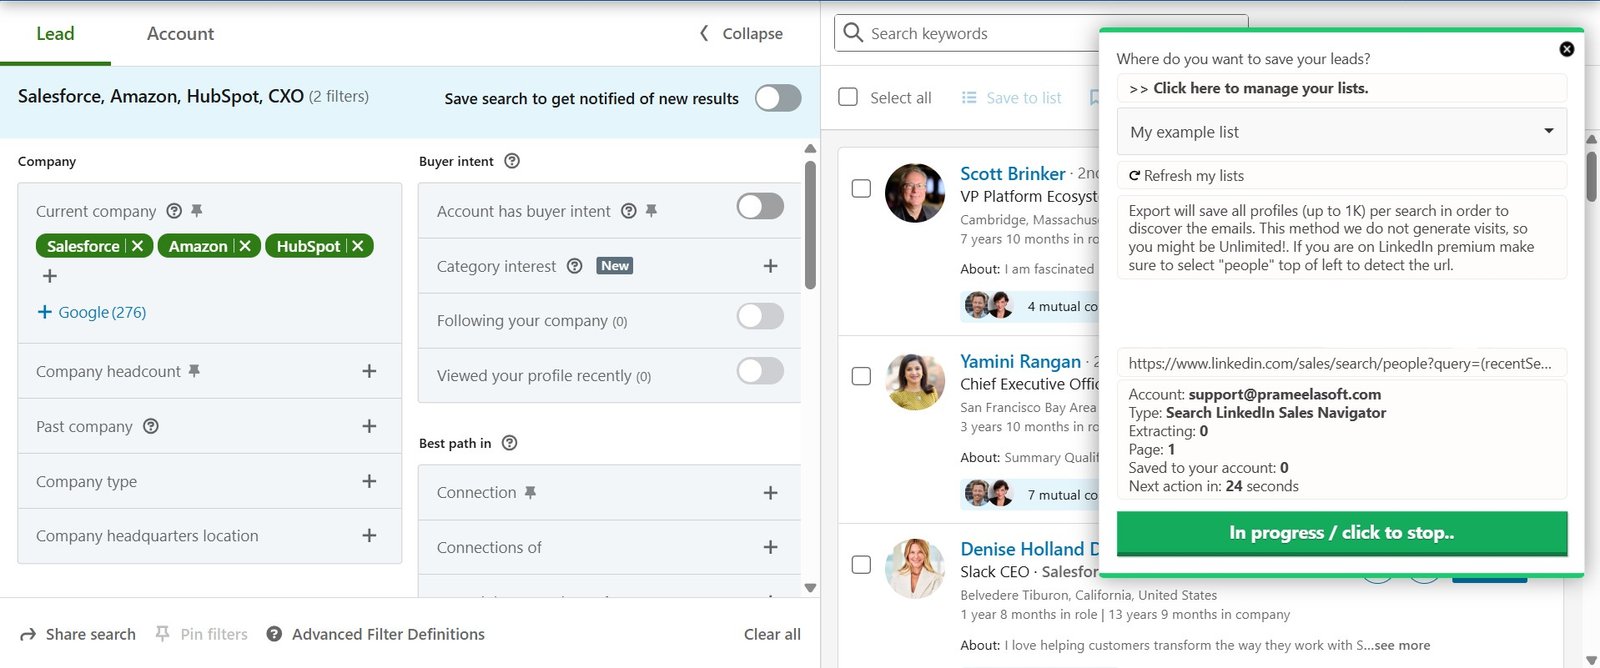Pin the Company headcount filter
Image resolution: width=1600 pixels, height=668 pixels.
[x=194, y=371]
